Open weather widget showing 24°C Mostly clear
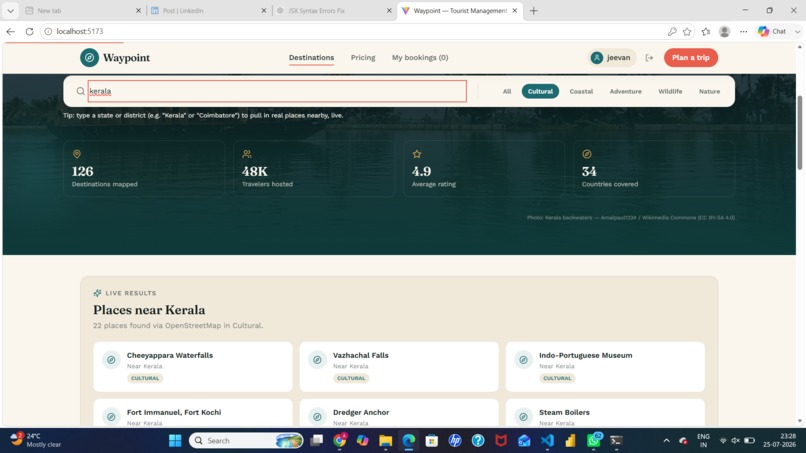Screen dimensions: 806x453 tap(36, 440)
